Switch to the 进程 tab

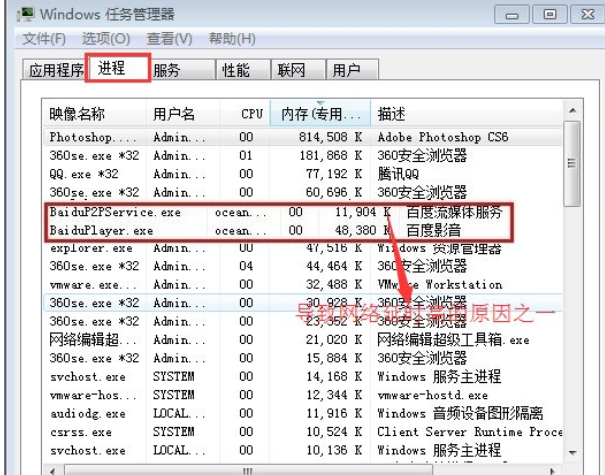click(118, 68)
